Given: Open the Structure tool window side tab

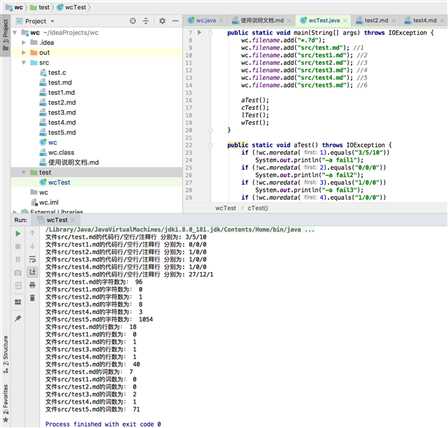Looking at the screenshot, I should click(5, 355).
